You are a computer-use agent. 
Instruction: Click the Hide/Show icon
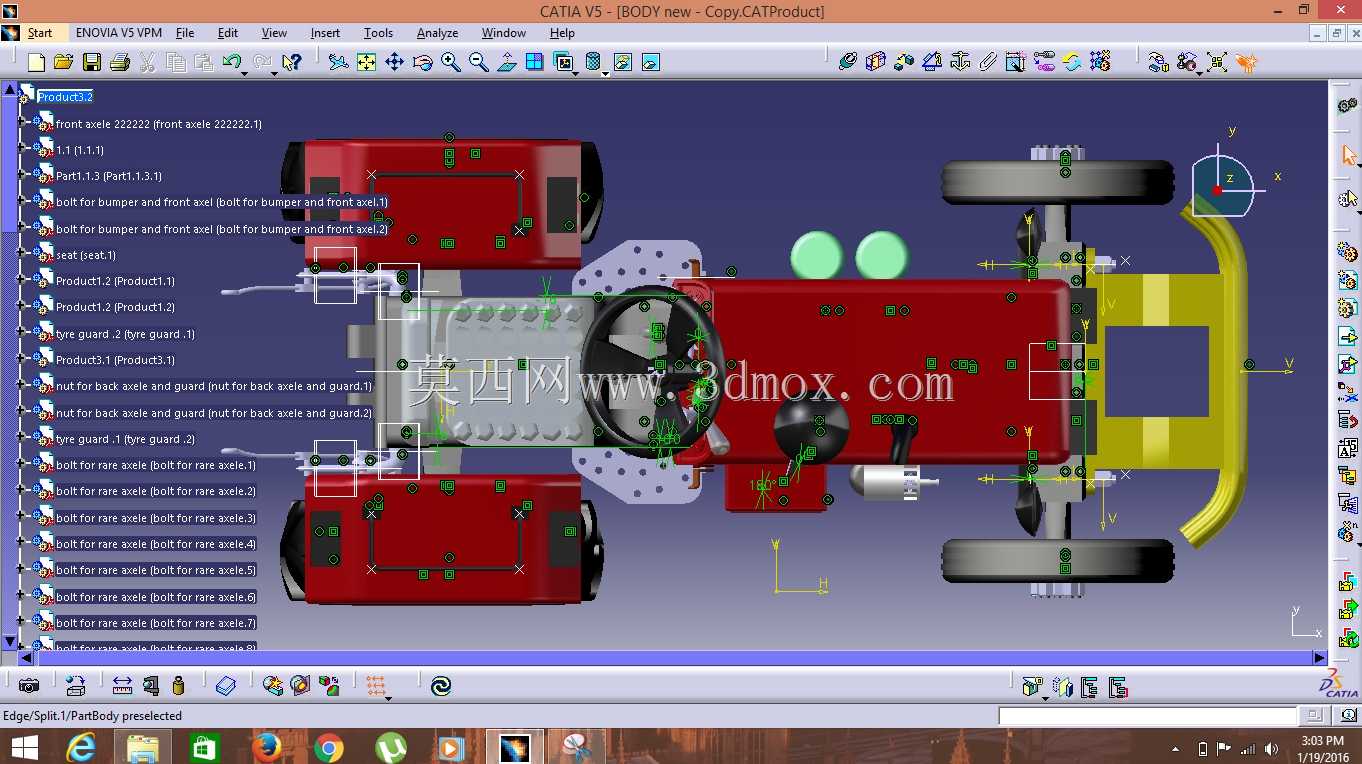click(x=622, y=62)
